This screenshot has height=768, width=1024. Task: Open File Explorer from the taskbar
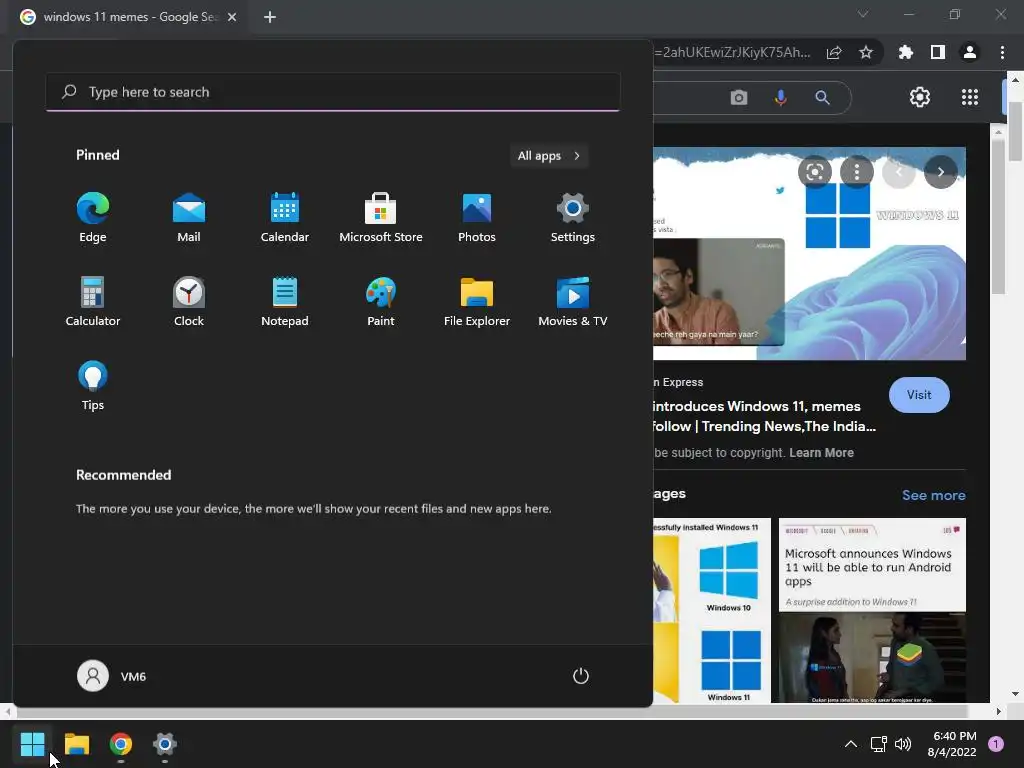tap(77, 744)
